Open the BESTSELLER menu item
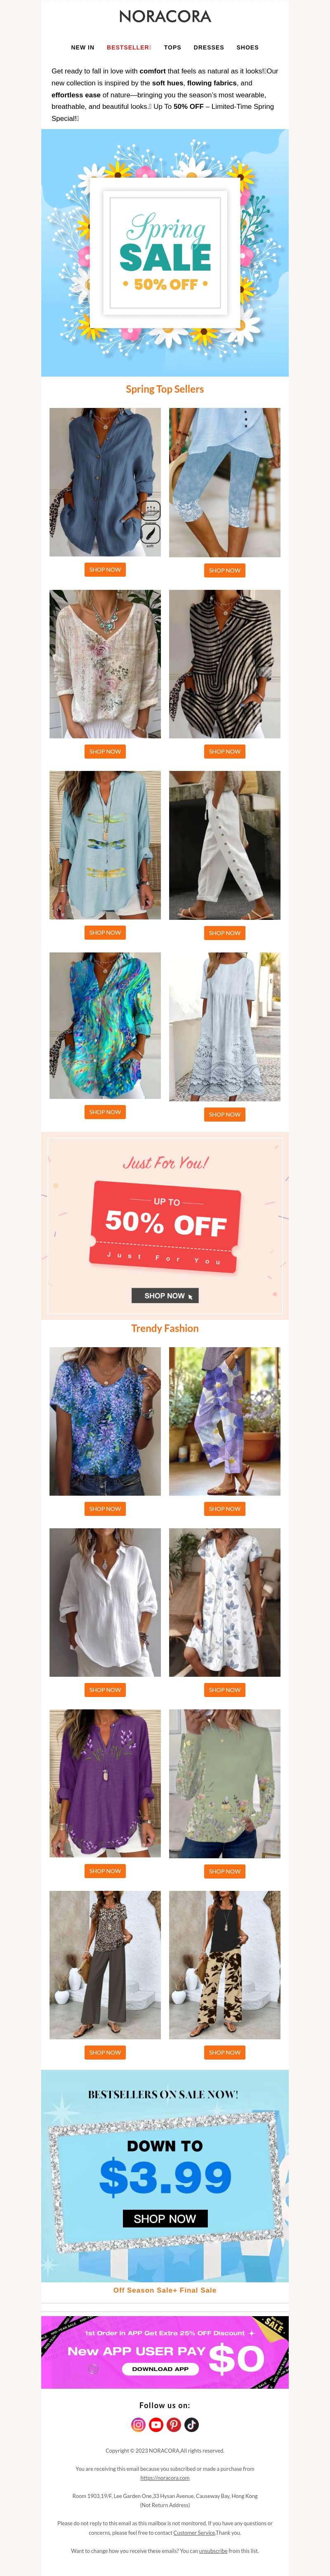This screenshot has height=2576, width=330. click(129, 47)
